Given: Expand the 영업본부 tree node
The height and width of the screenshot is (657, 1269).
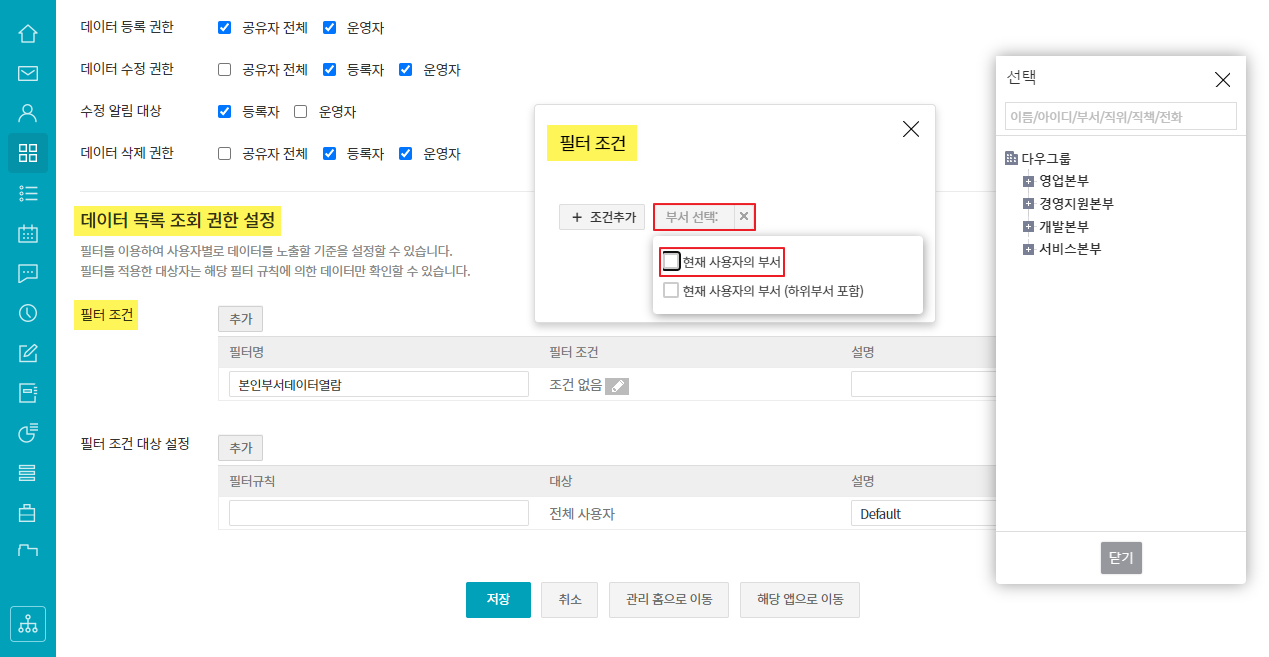Looking at the screenshot, I should [x=1028, y=181].
